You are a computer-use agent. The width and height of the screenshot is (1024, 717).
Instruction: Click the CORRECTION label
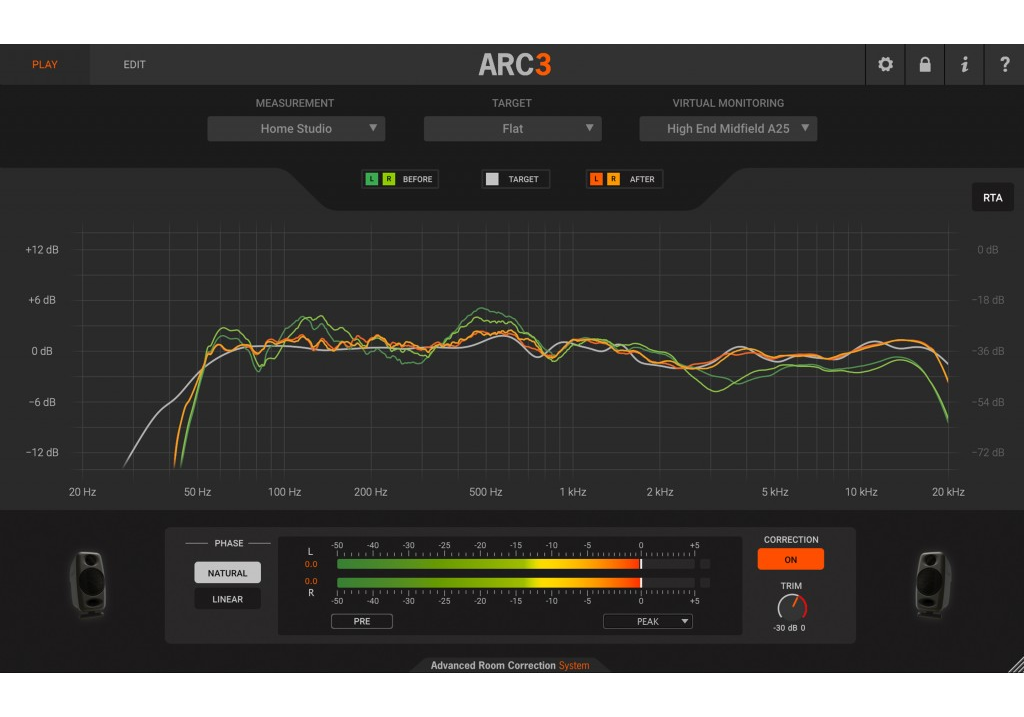pos(791,539)
